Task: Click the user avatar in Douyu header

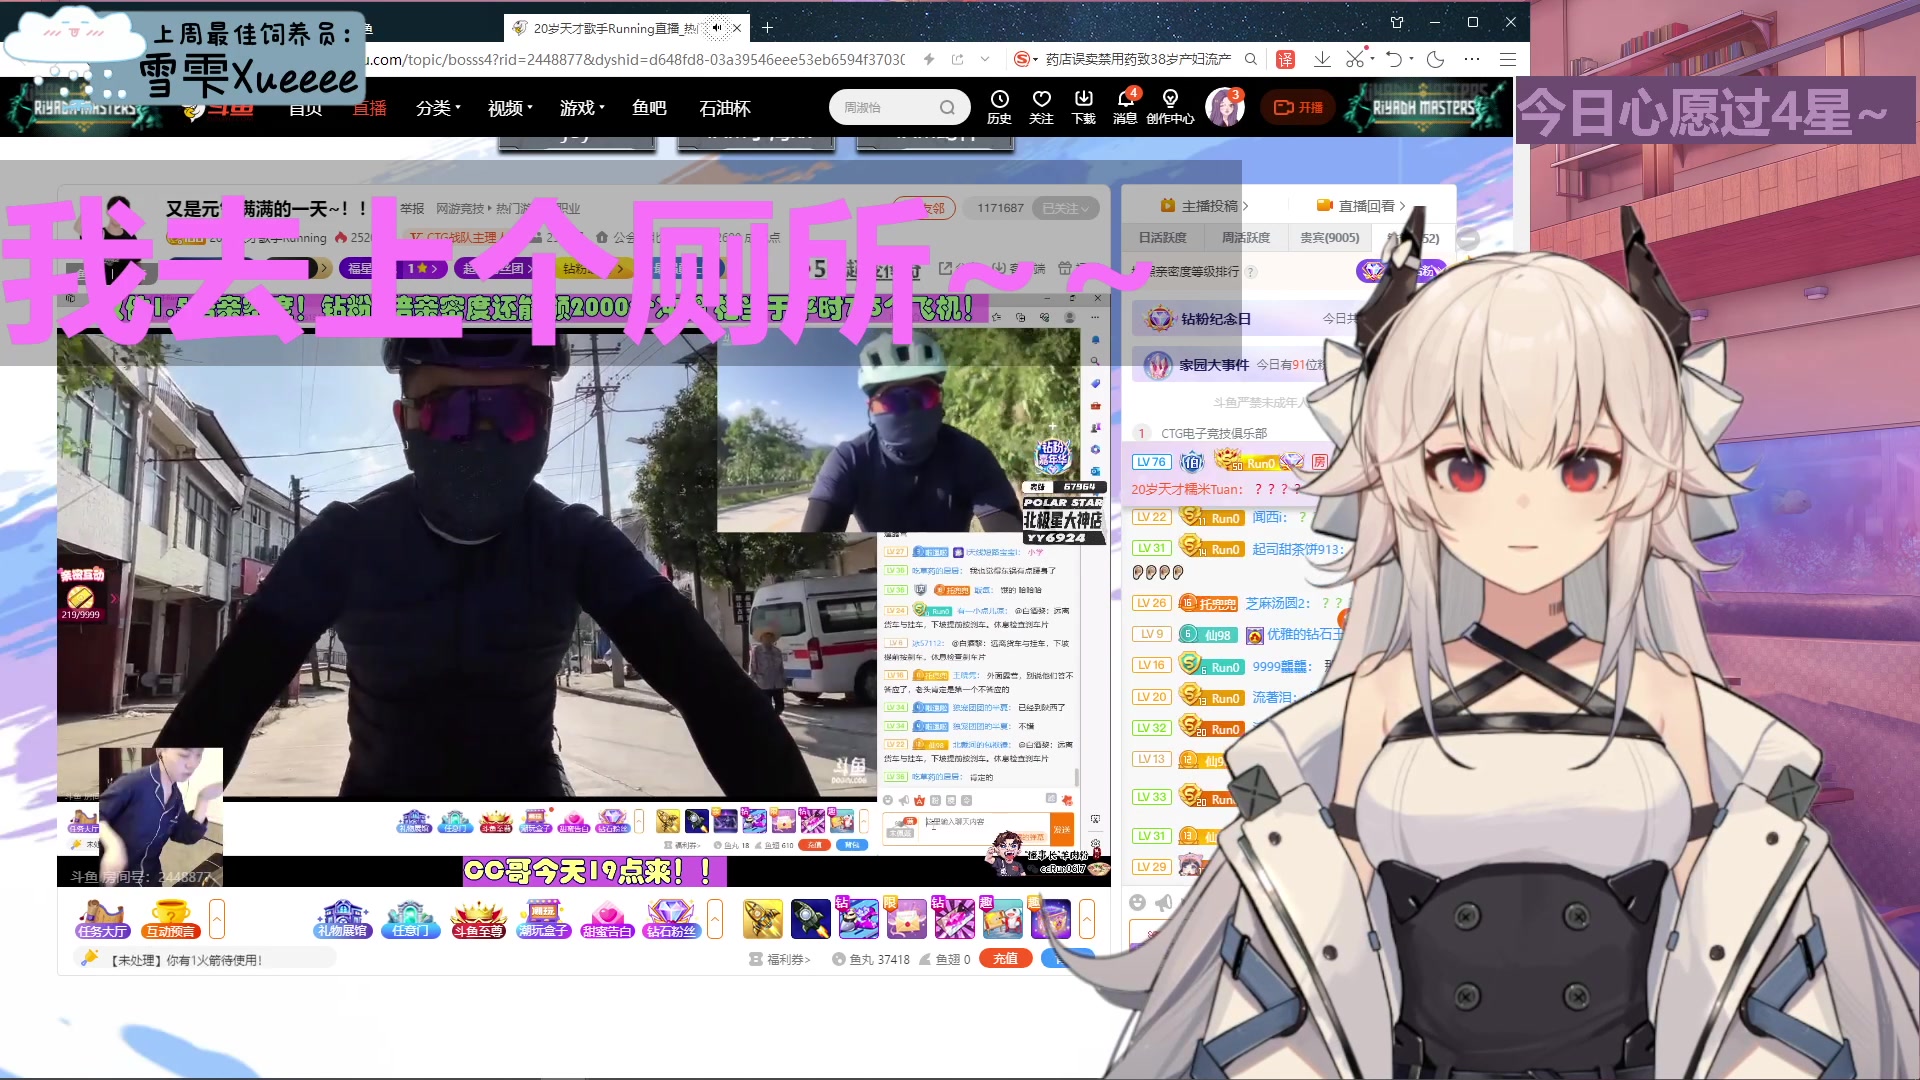Action: (x=1224, y=107)
